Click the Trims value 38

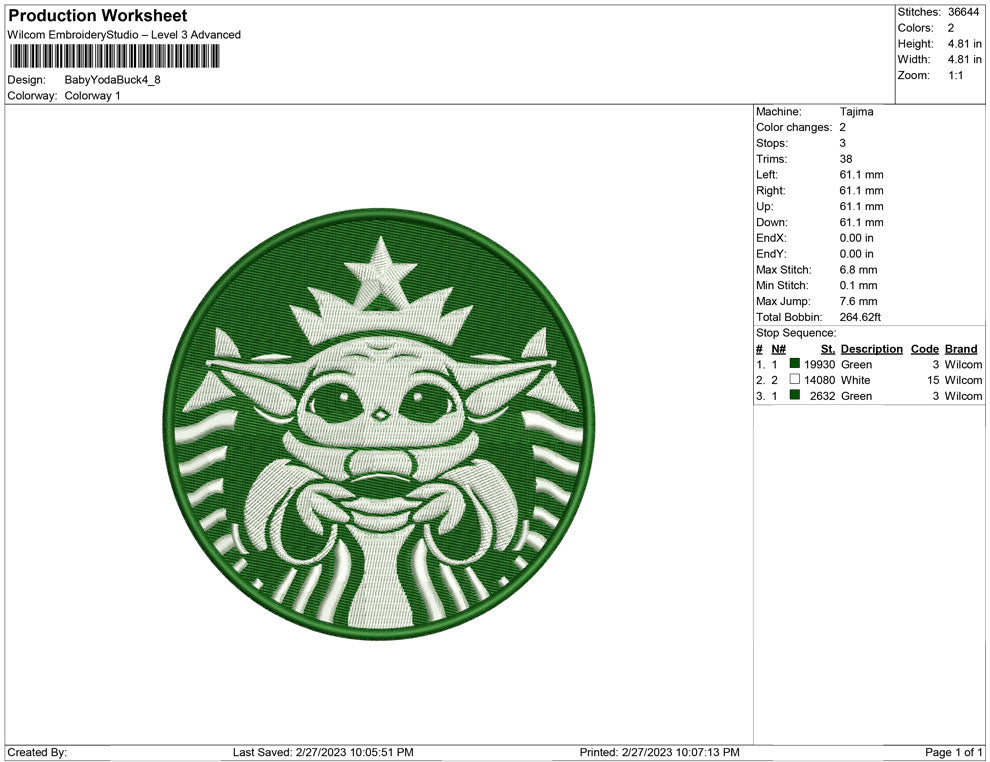845,159
